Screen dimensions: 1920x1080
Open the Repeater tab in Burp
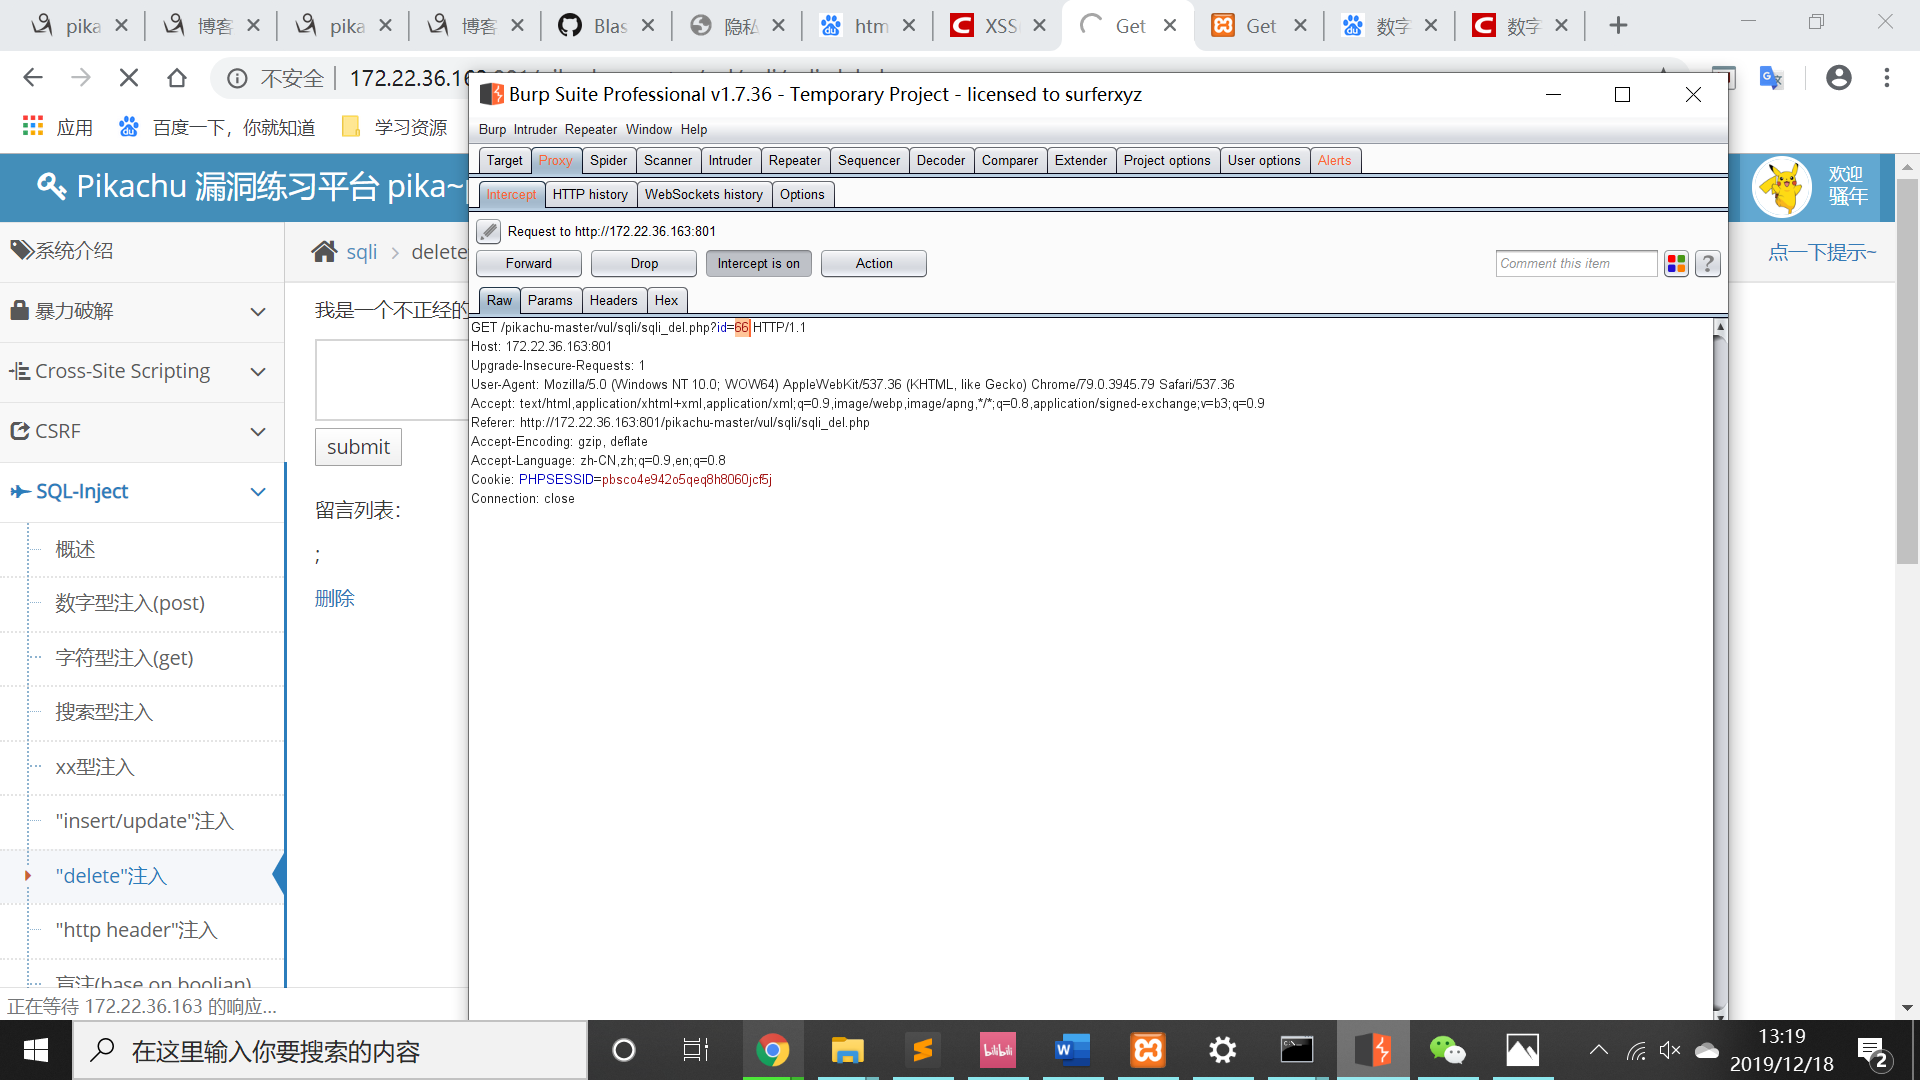pyautogui.click(x=794, y=161)
